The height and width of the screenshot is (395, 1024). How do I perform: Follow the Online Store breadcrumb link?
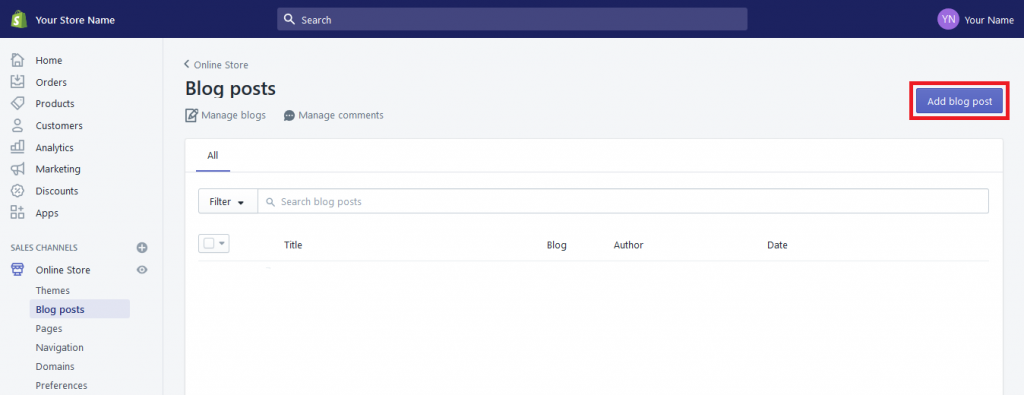(221, 65)
